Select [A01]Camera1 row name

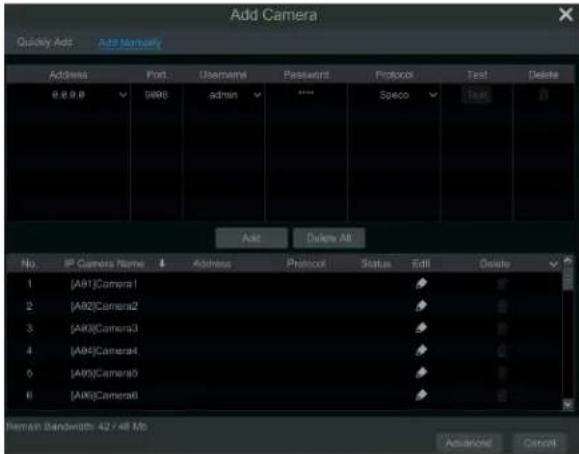point(104,284)
